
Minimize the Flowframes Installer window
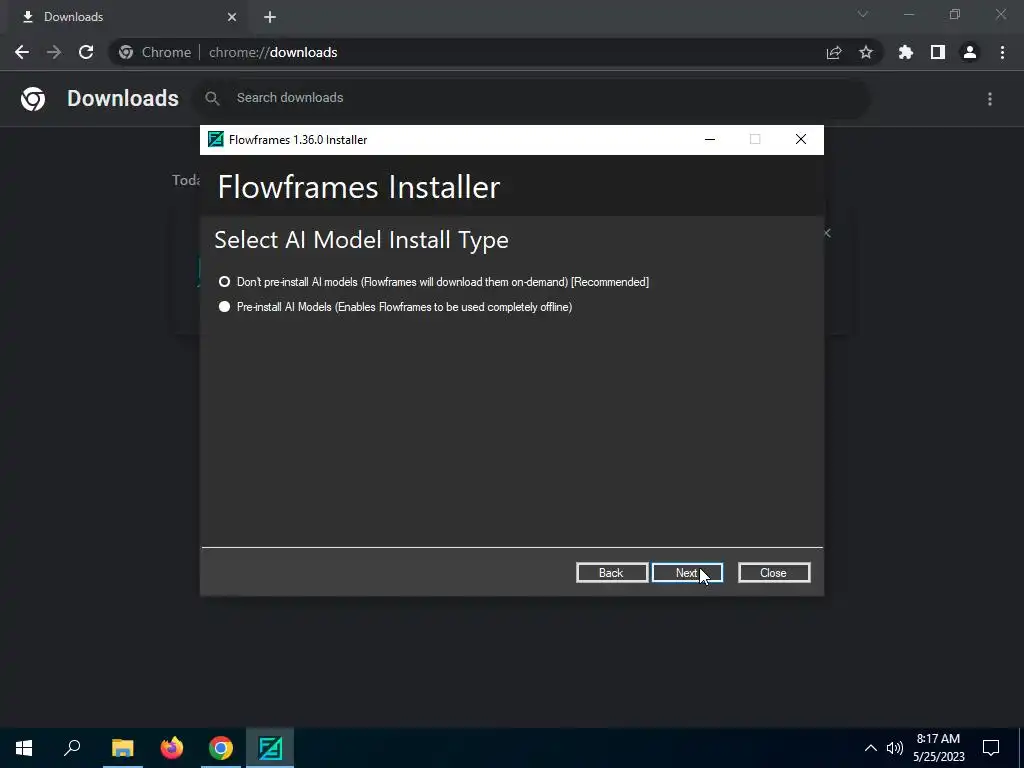[710, 139]
